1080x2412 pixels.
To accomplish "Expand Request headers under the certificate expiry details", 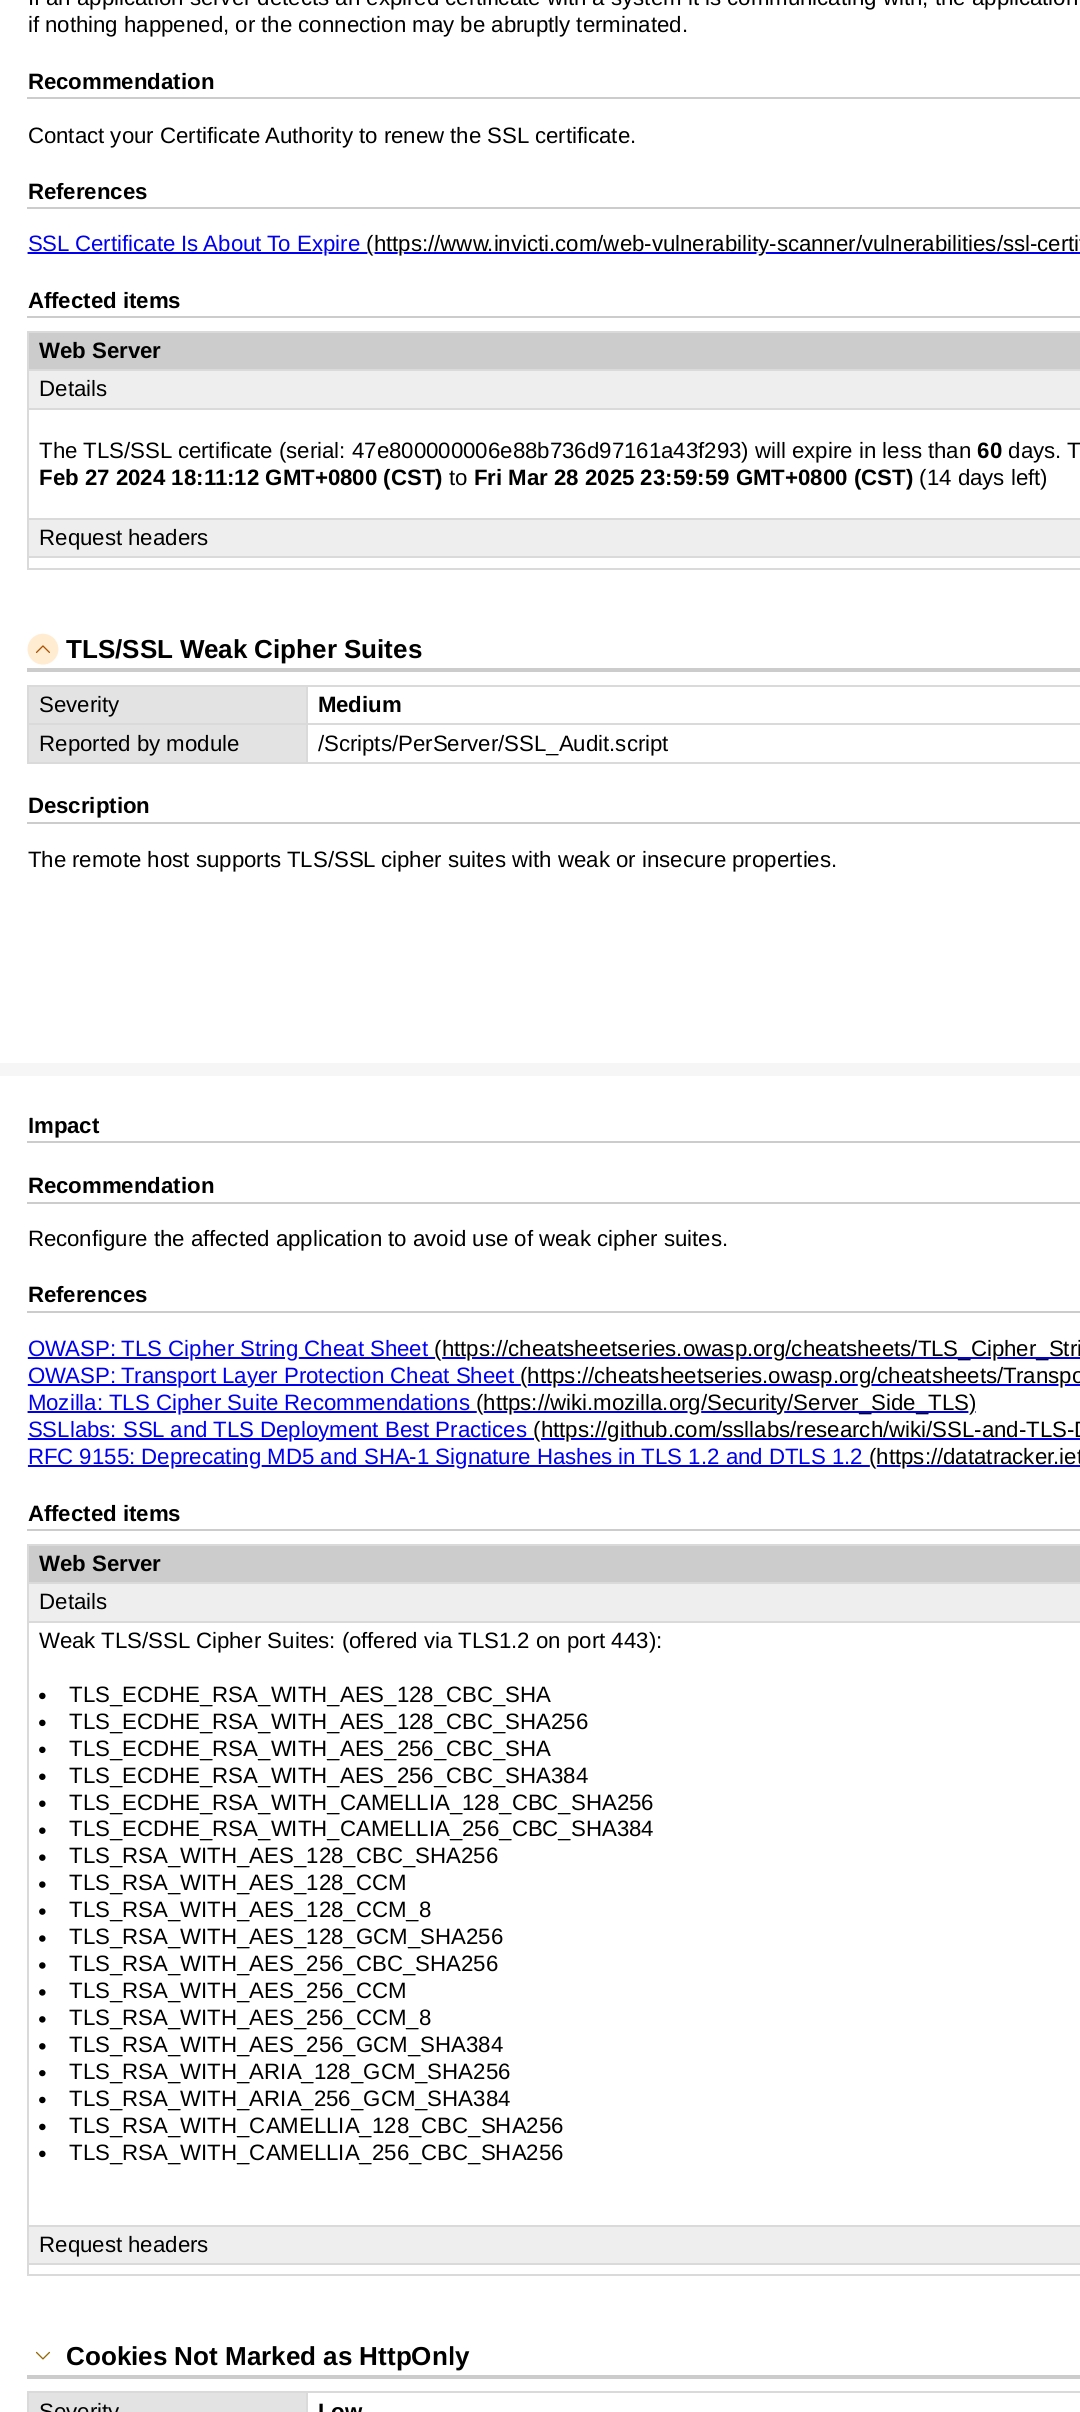I will click(124, 538).
